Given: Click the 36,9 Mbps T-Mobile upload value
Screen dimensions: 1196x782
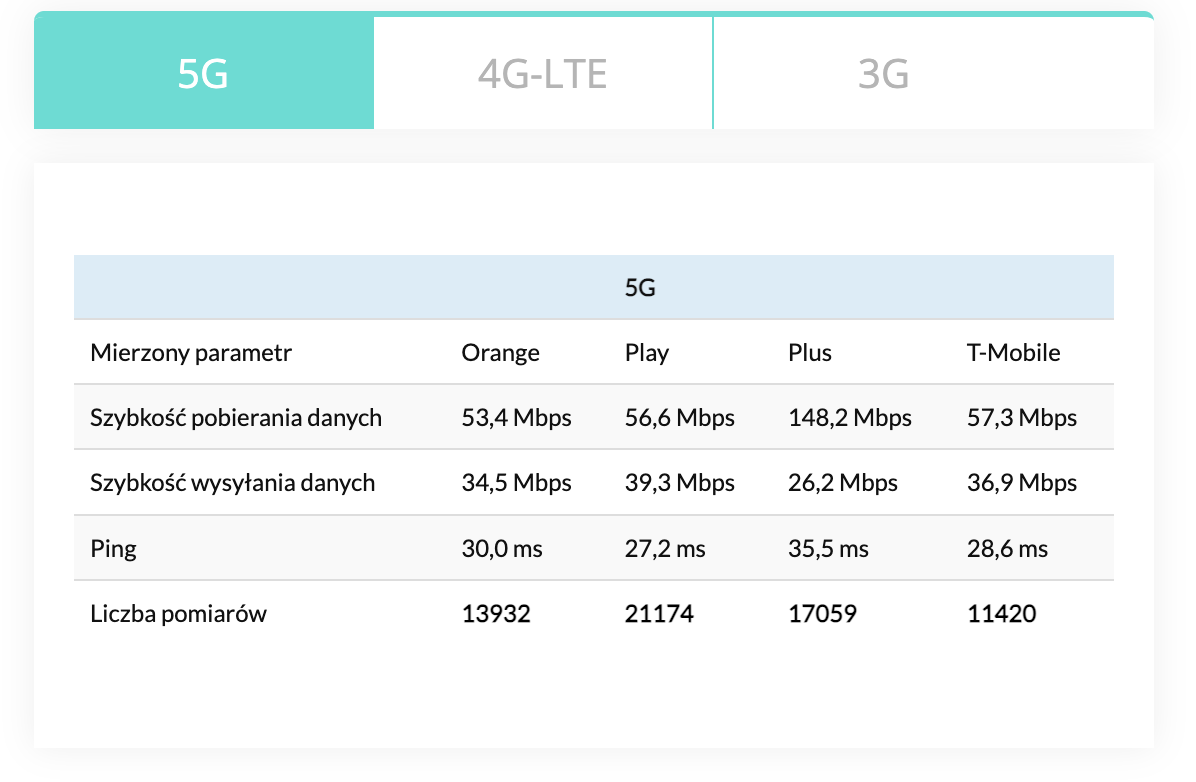Looking at the screenshot, I should 1022,483.
